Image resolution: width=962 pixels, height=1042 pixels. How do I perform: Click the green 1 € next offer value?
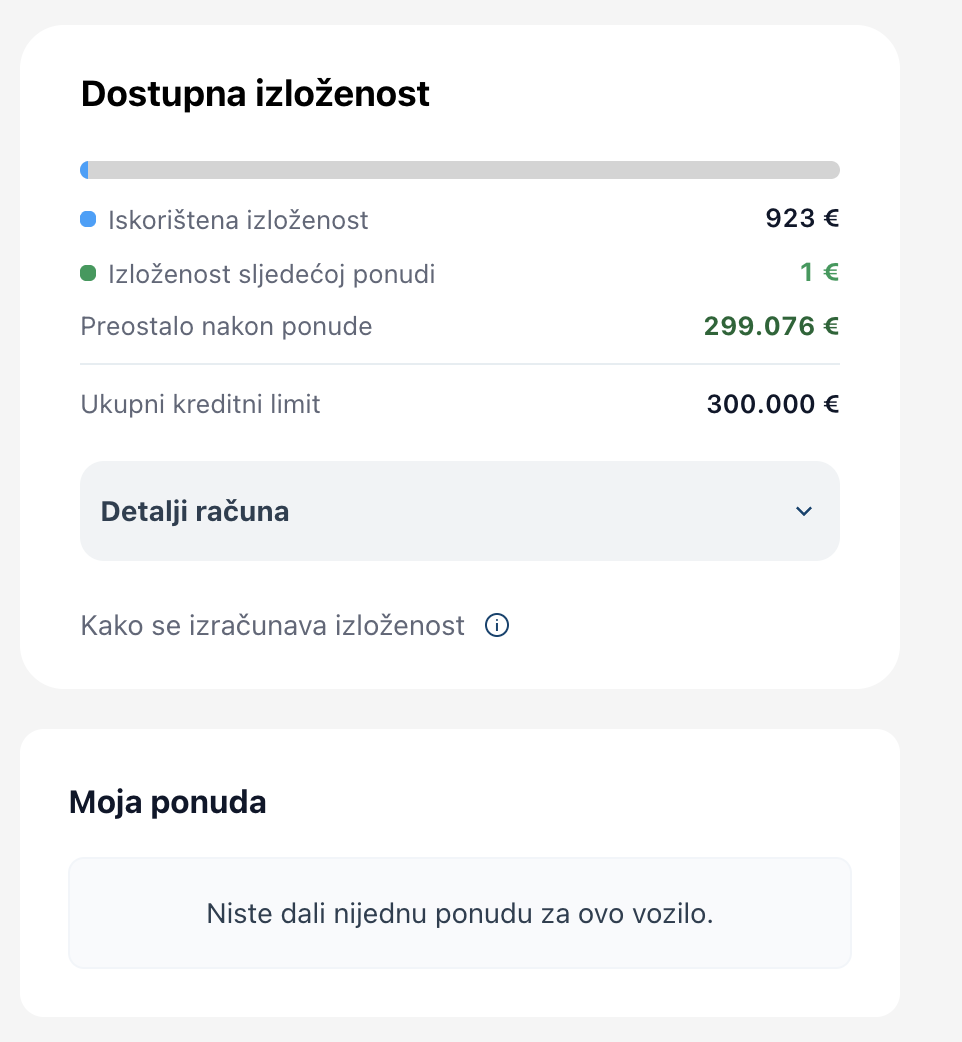click(819, 272)
